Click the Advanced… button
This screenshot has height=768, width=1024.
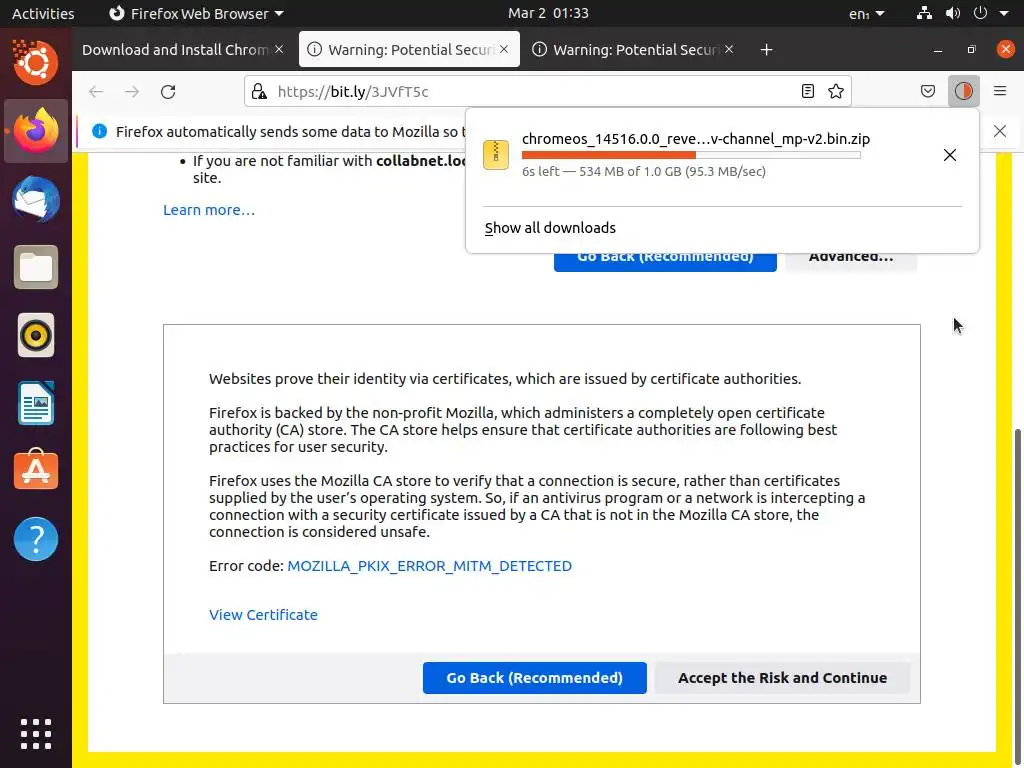pyautogui.click(x=851, y=259)
